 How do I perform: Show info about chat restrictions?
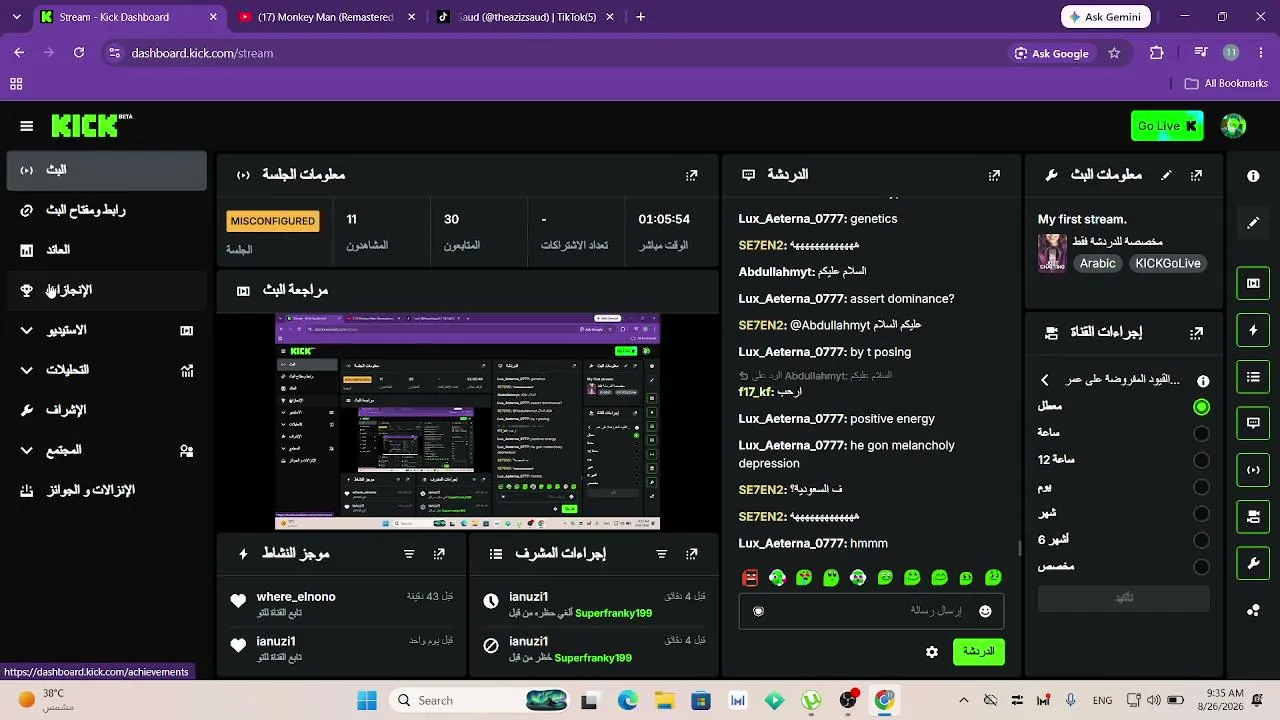click(x=1203, y=381)
